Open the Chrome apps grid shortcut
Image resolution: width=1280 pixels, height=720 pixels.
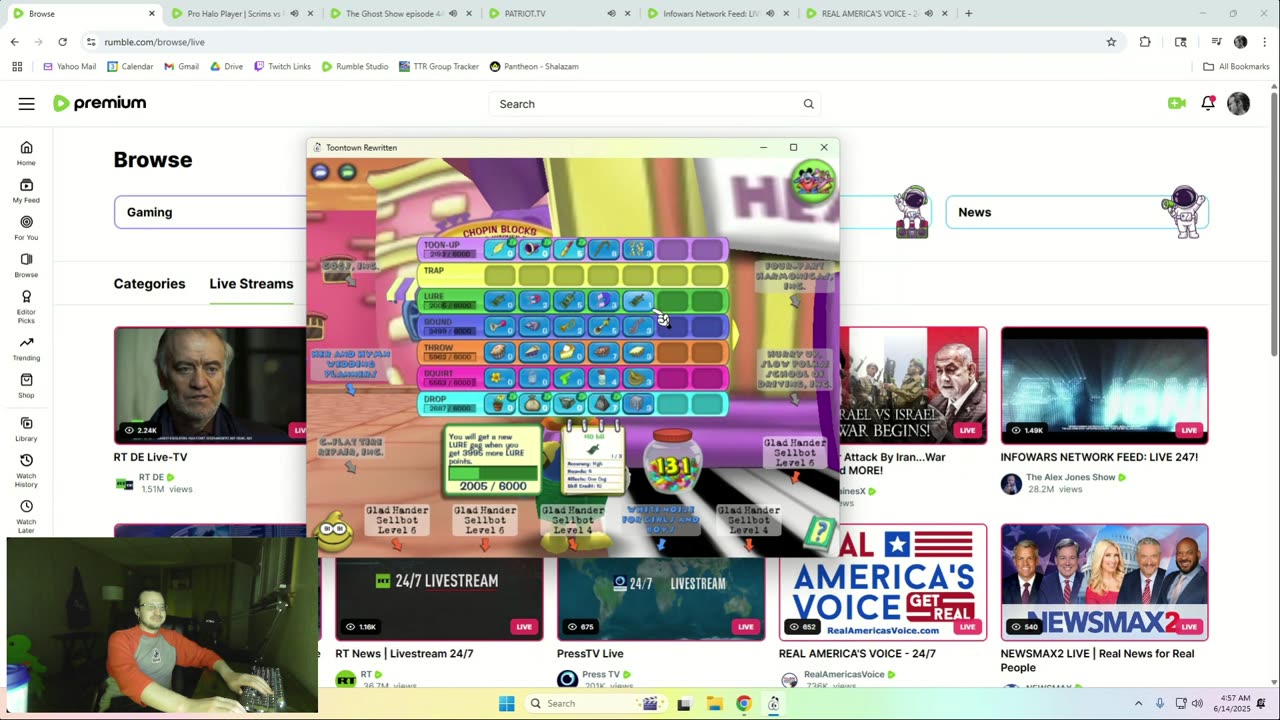coord(17,66)
